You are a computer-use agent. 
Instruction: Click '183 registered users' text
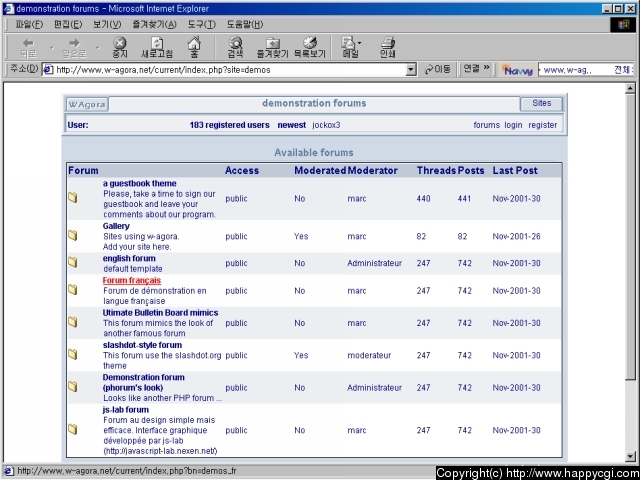229,125
